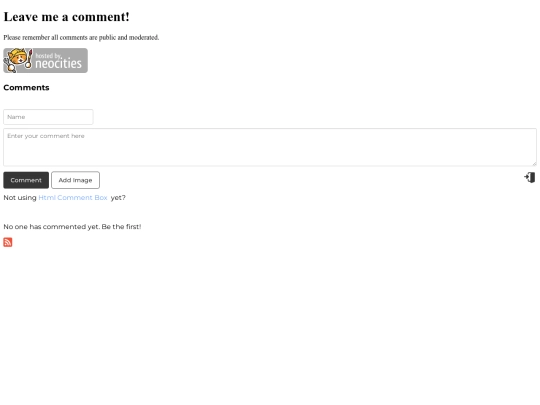
Task: Click the 'No one has commented yet' message
Action: pyautogui.click(x=72, y=227)
